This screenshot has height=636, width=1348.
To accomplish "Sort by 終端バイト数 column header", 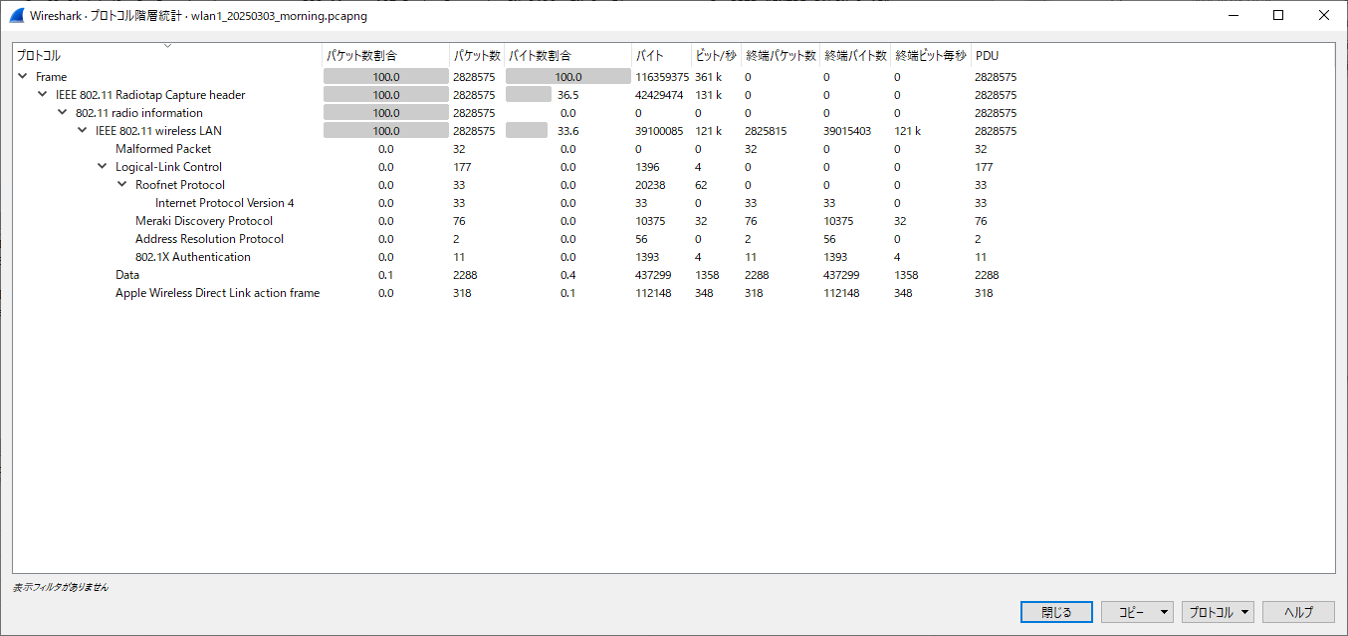I will tap(856, 56).
